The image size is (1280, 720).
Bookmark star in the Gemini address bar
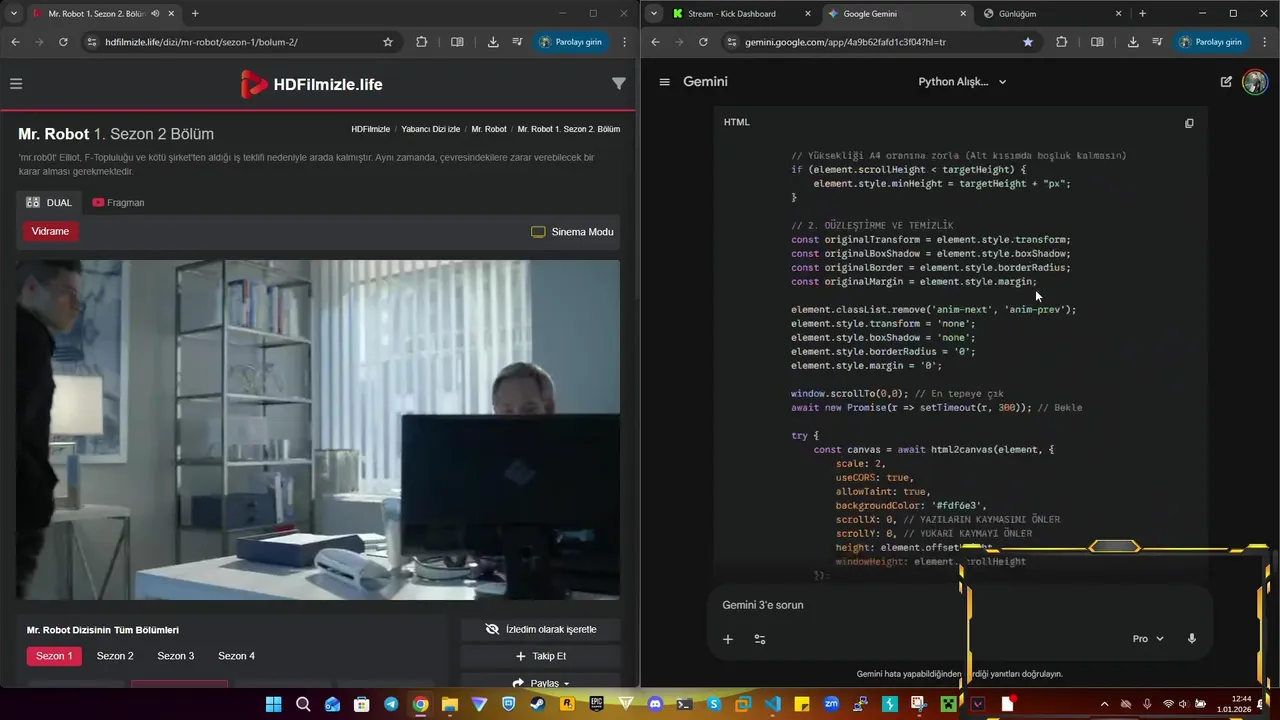coord(1028,42)
